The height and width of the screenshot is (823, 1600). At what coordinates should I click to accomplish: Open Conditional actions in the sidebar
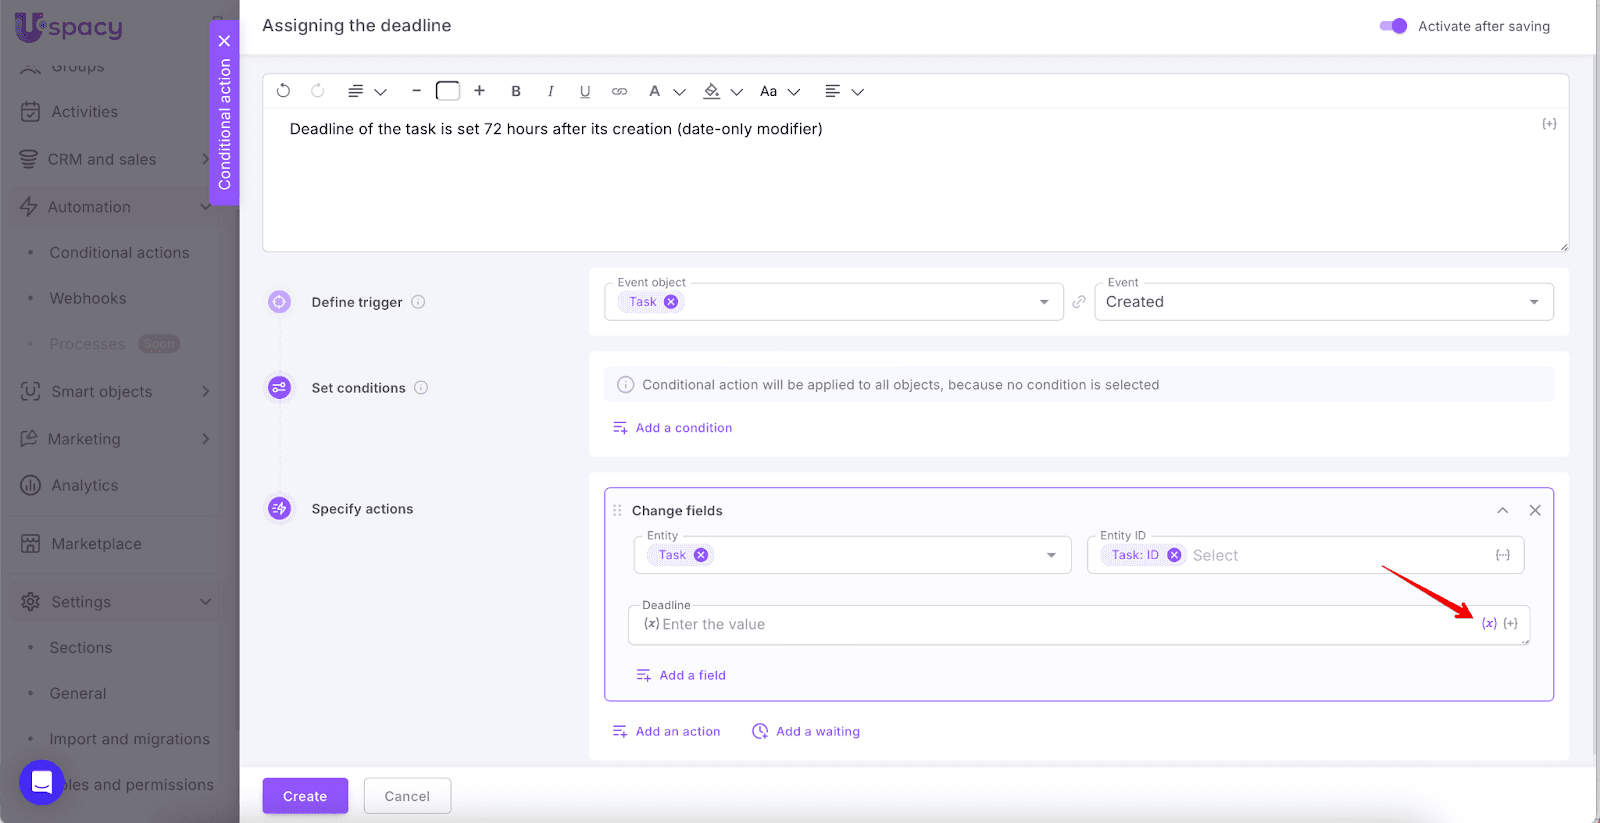[x=119, y=253]
